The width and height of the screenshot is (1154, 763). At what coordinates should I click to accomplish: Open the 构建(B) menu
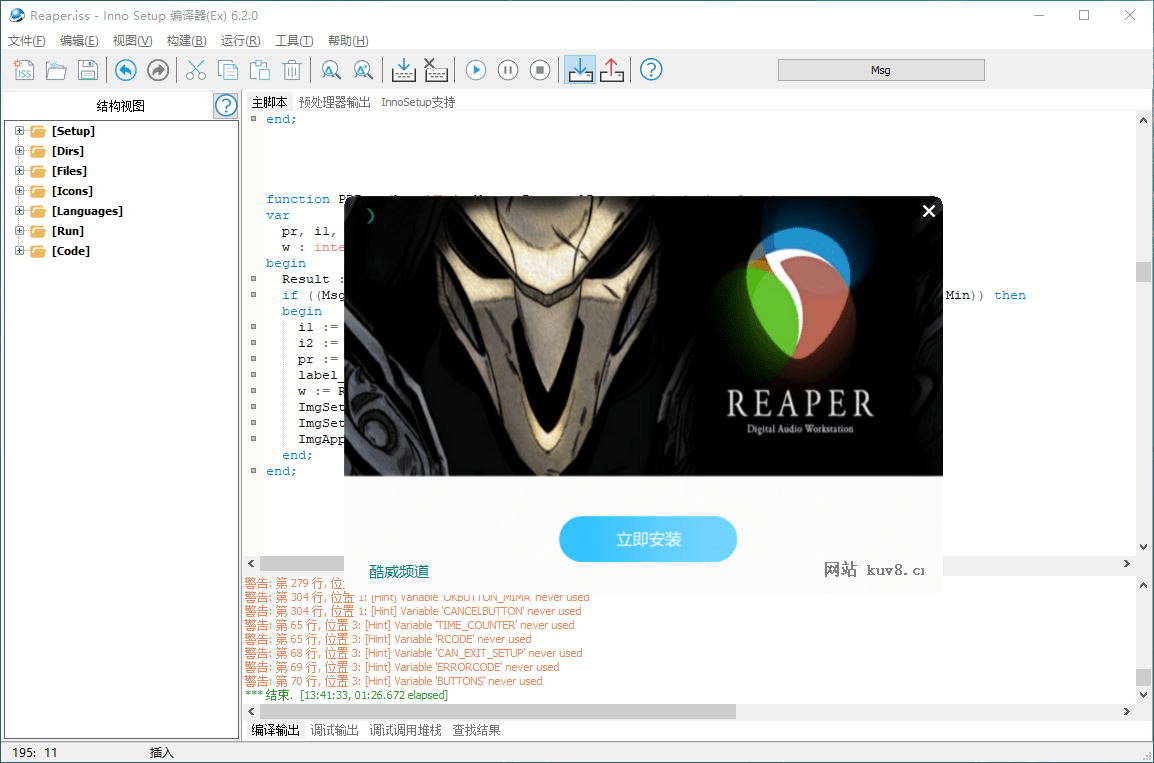(x=186, y=40)
